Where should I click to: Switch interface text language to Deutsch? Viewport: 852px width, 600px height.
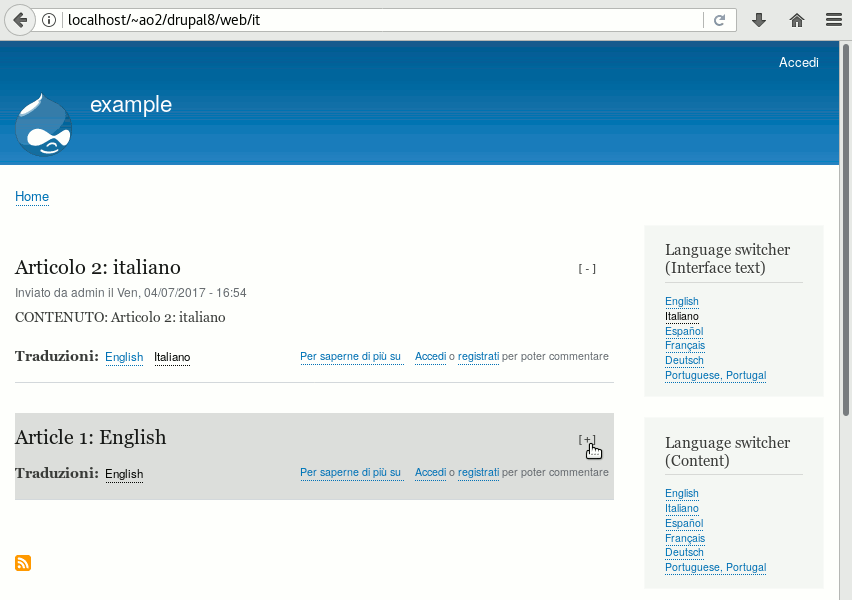[x=684, y=360]
